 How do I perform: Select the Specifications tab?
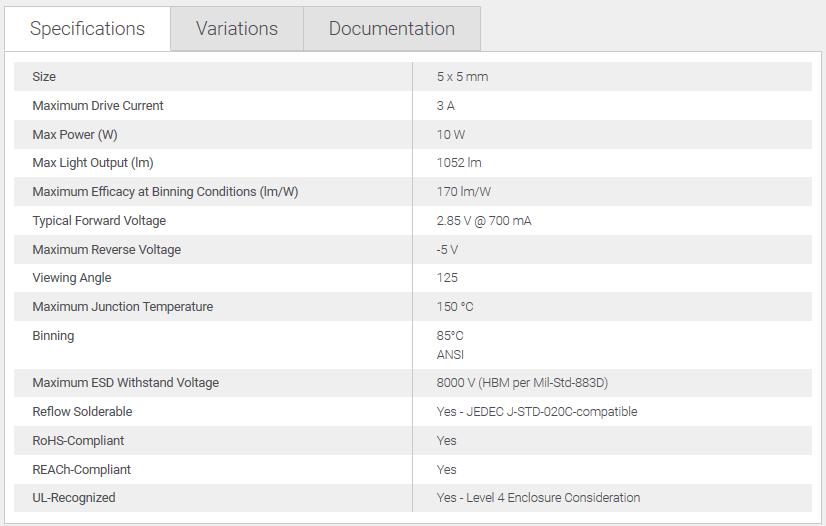(x=87, y=29)
